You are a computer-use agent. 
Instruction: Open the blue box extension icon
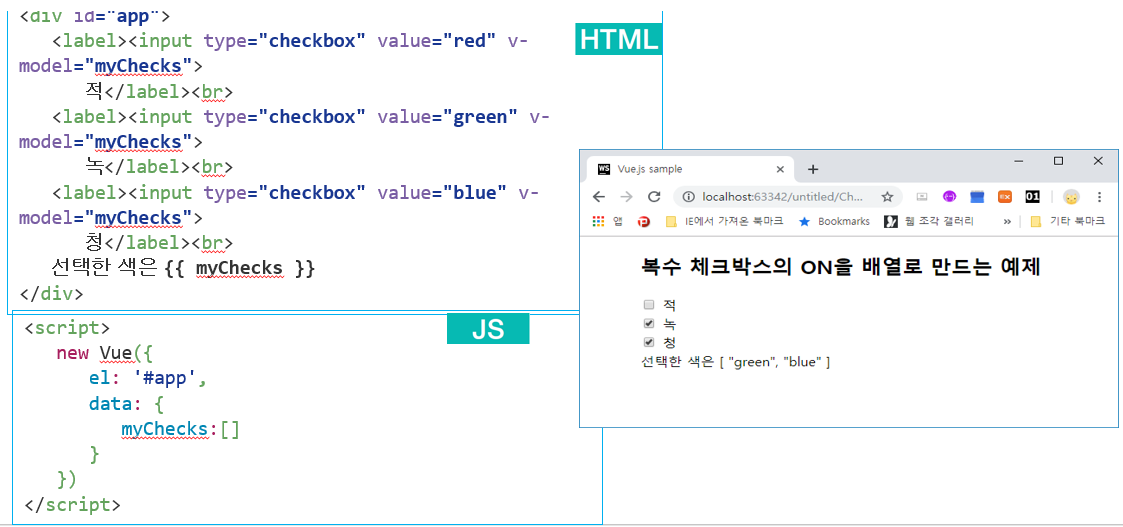pos(977,197)
